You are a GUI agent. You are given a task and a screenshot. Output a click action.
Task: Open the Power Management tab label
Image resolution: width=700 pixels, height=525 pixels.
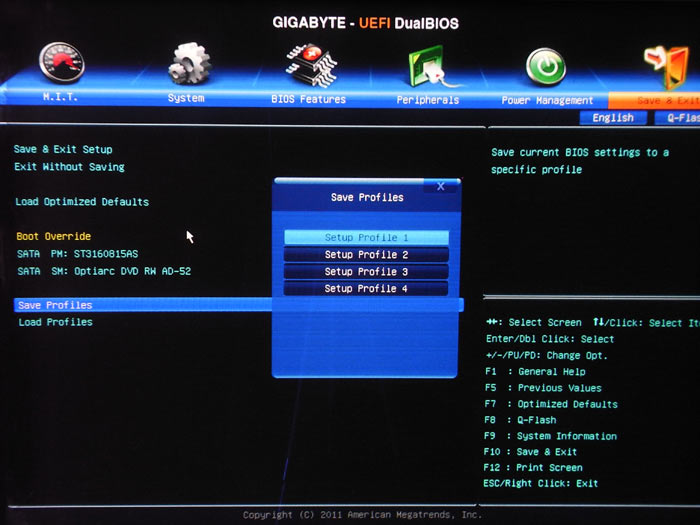click(547, 100)
